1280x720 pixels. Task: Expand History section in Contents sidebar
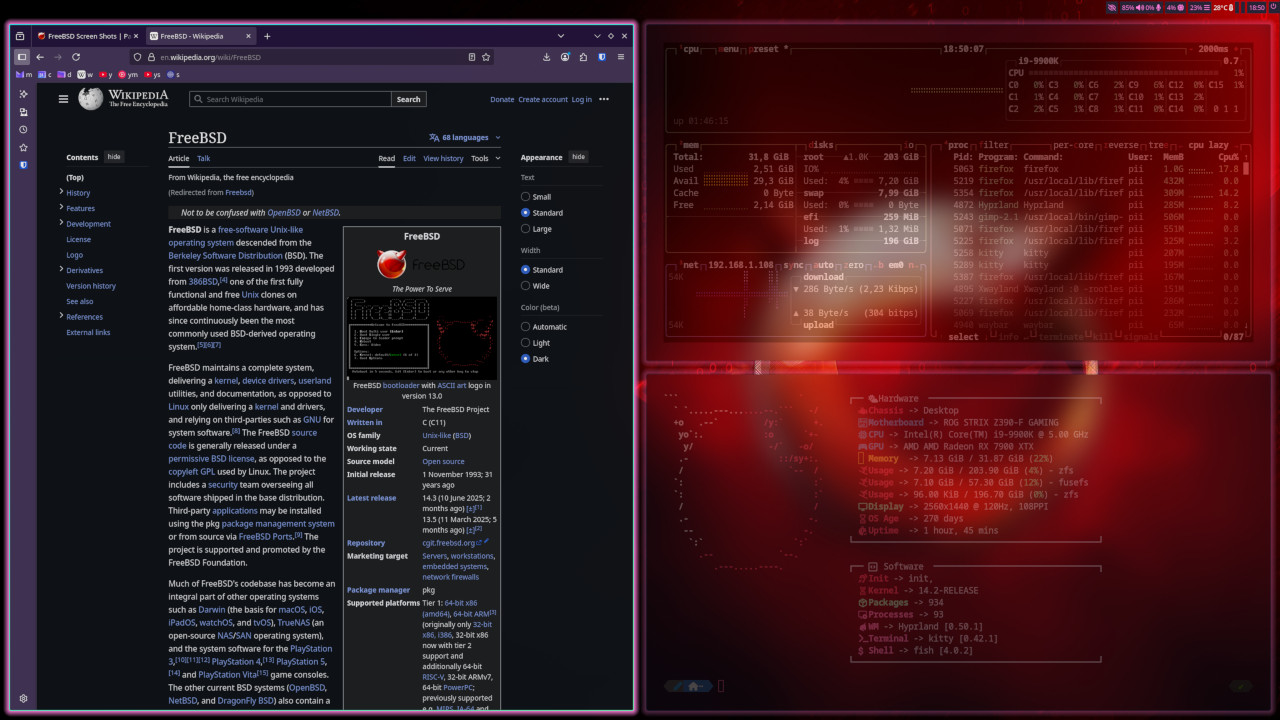point(61,192)
